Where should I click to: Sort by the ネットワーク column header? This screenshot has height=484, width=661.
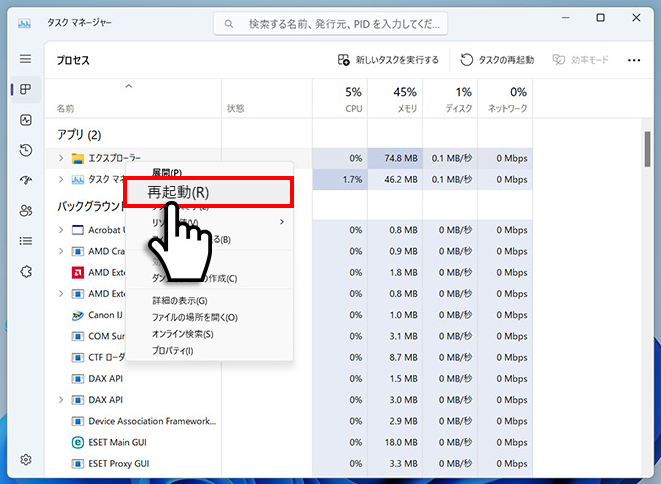click(x=508, y=108)
